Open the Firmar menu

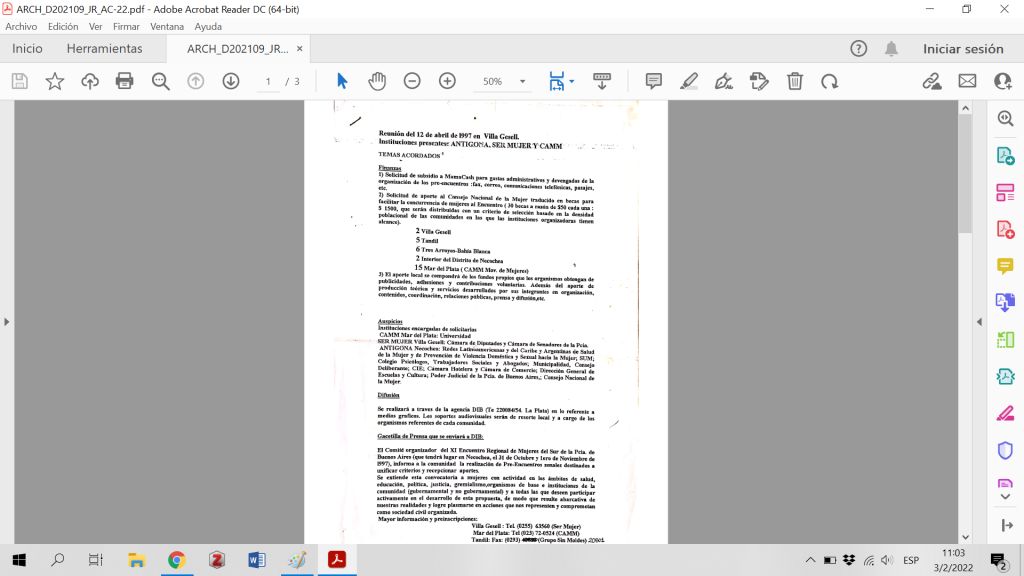tap(126, 26)
